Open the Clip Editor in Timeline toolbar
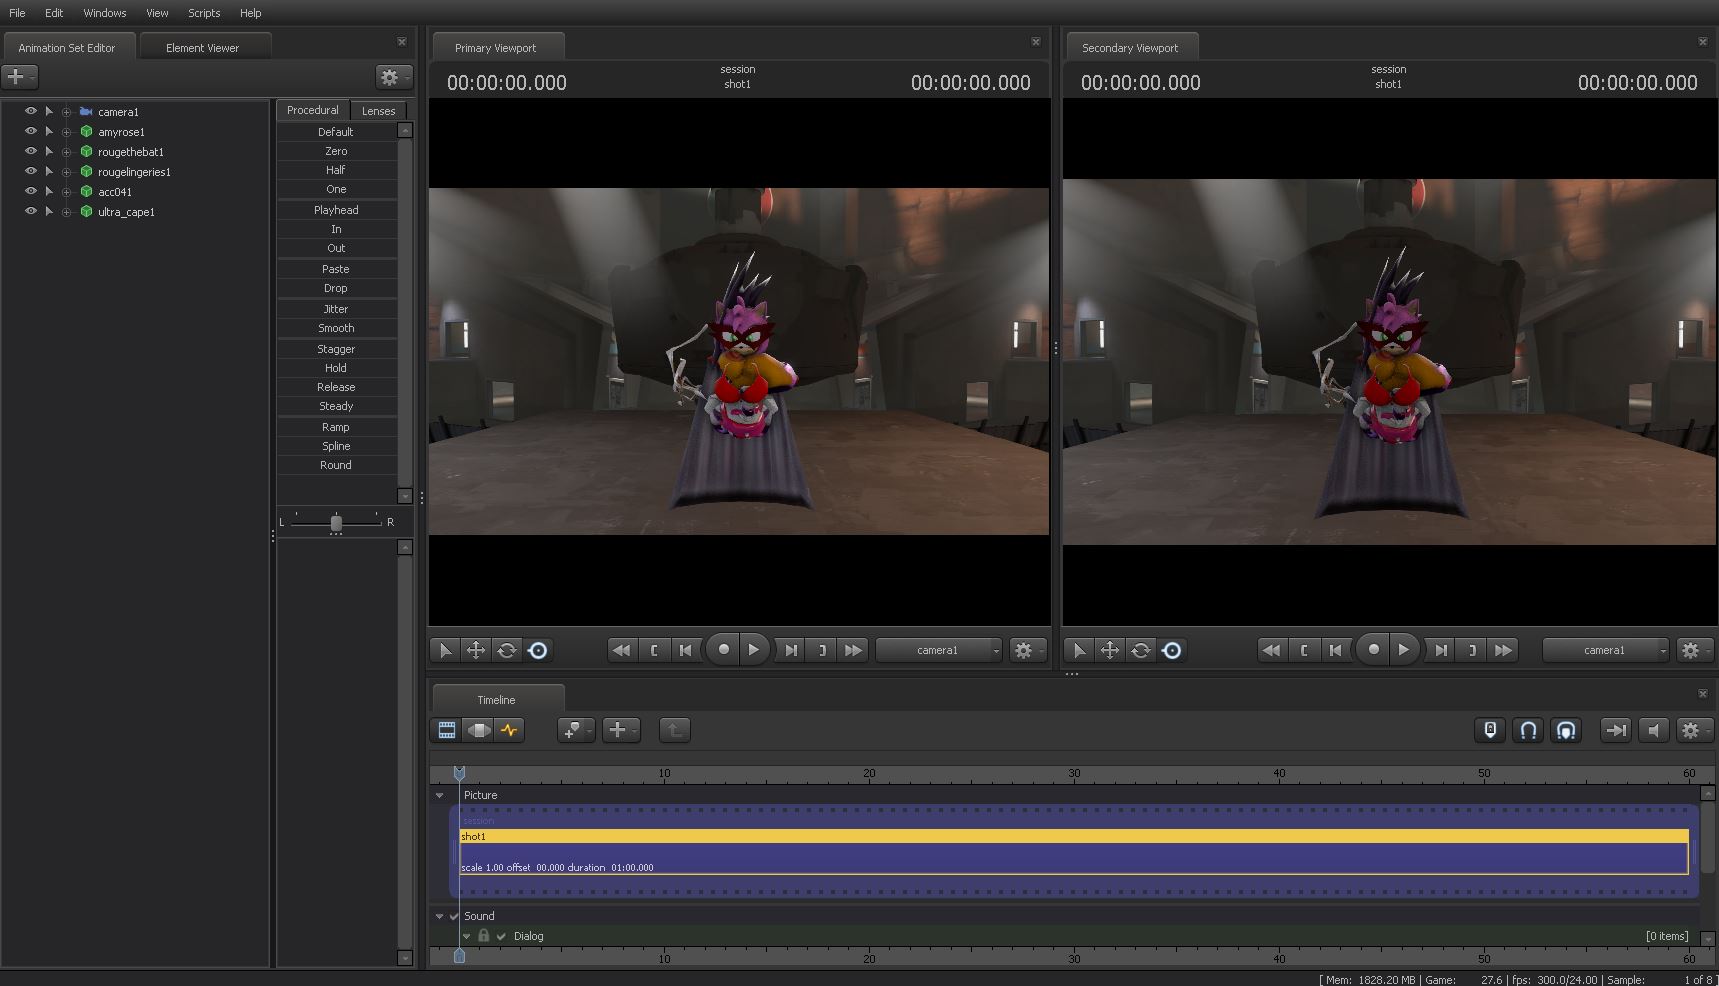 (x=447, y=730)
